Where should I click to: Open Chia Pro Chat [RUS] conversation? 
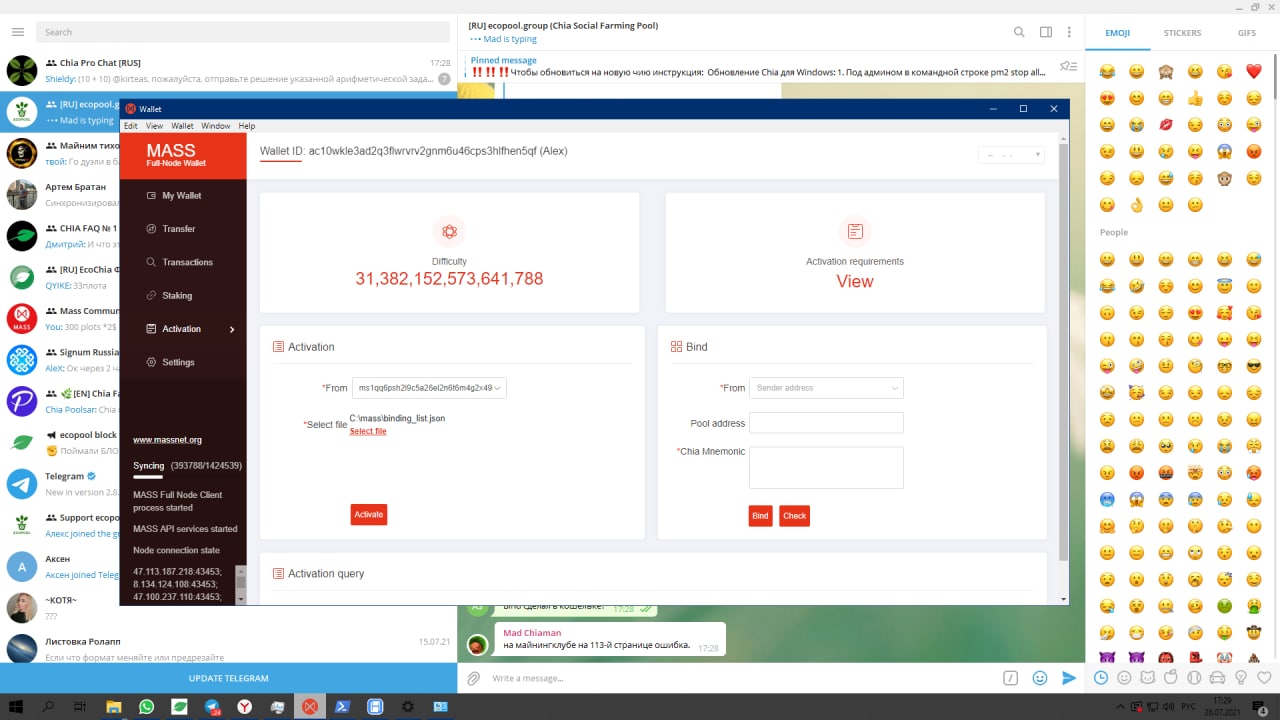point(228,70)
